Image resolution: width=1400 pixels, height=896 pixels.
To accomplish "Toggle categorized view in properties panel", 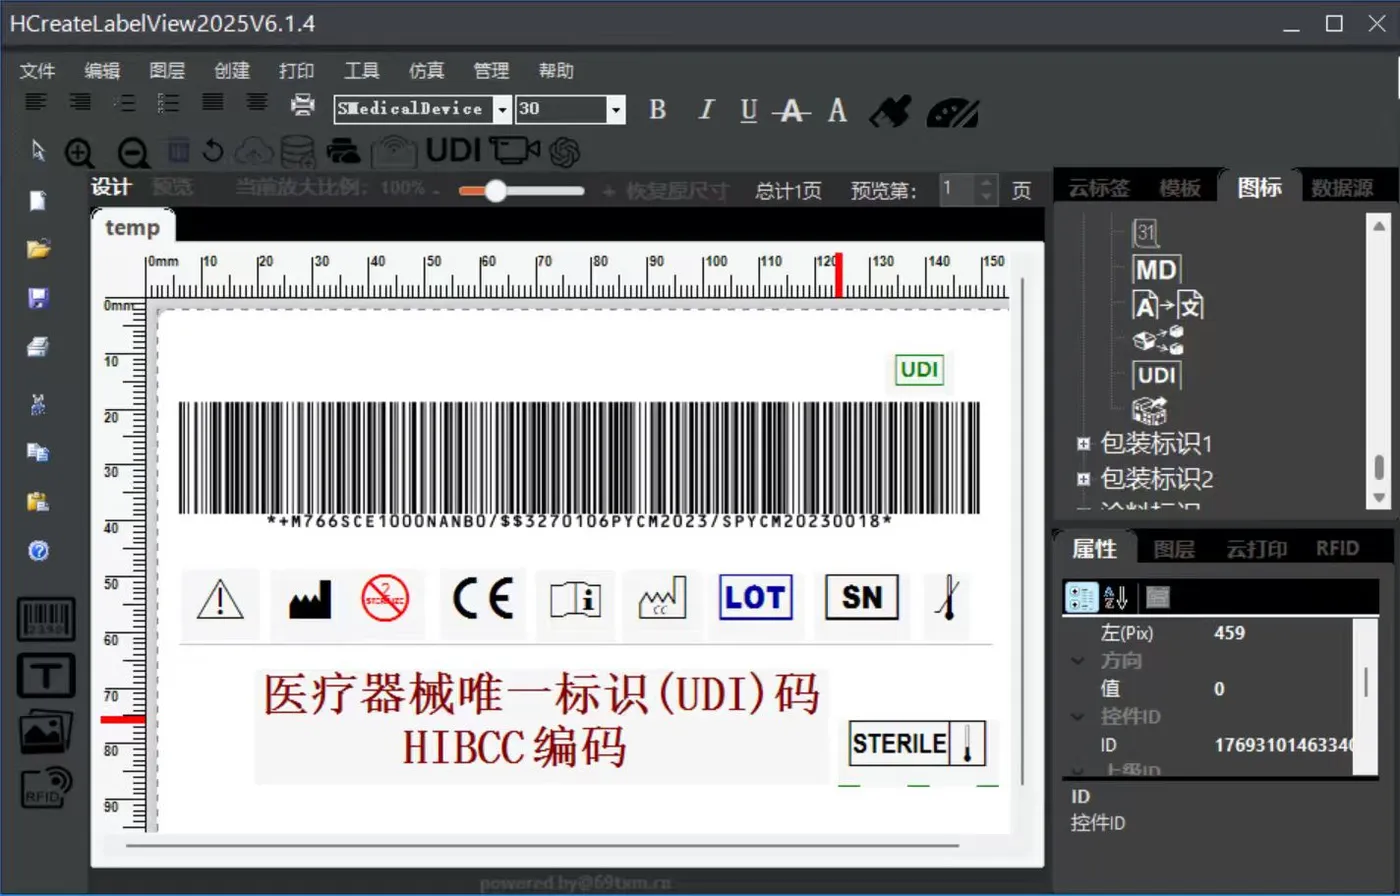I will point(1083,598).
